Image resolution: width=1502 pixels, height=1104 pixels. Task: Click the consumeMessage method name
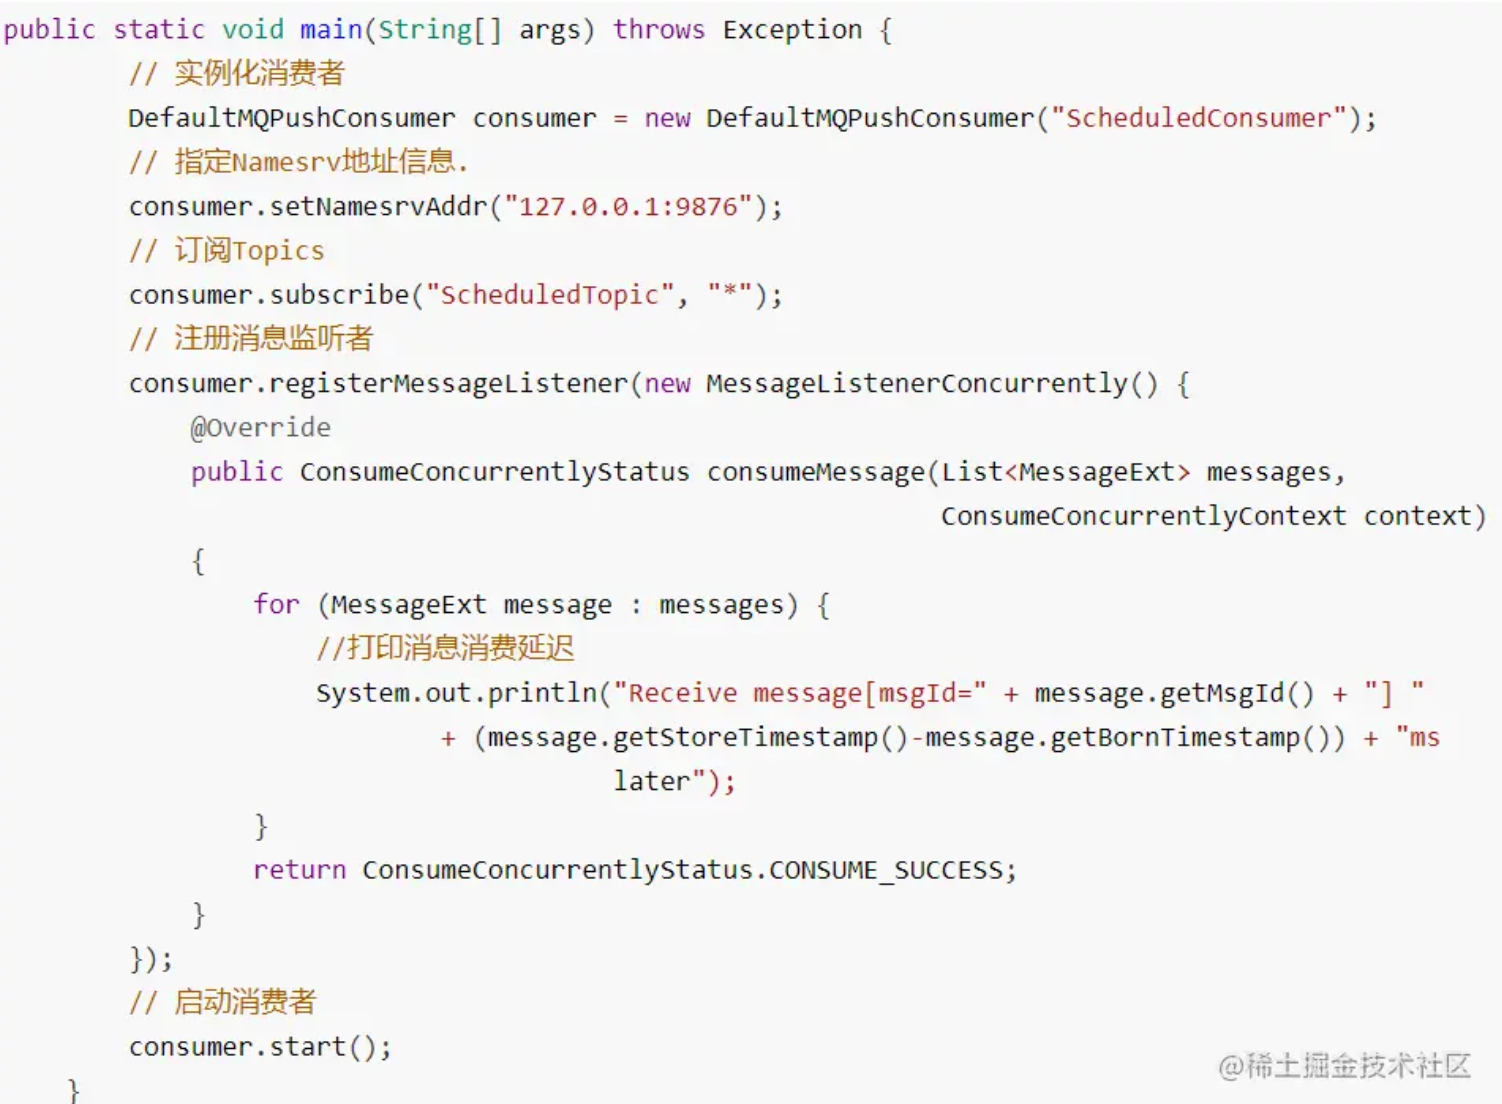(x=816, y=472)
